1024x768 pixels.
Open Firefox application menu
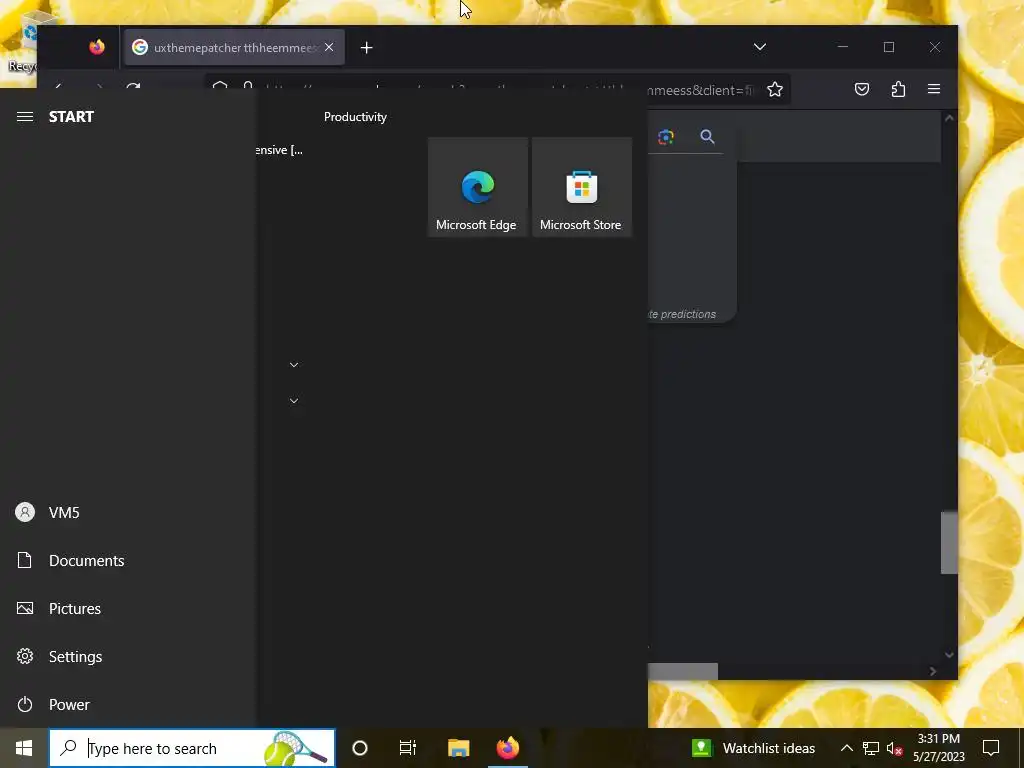tap(934, 89)
